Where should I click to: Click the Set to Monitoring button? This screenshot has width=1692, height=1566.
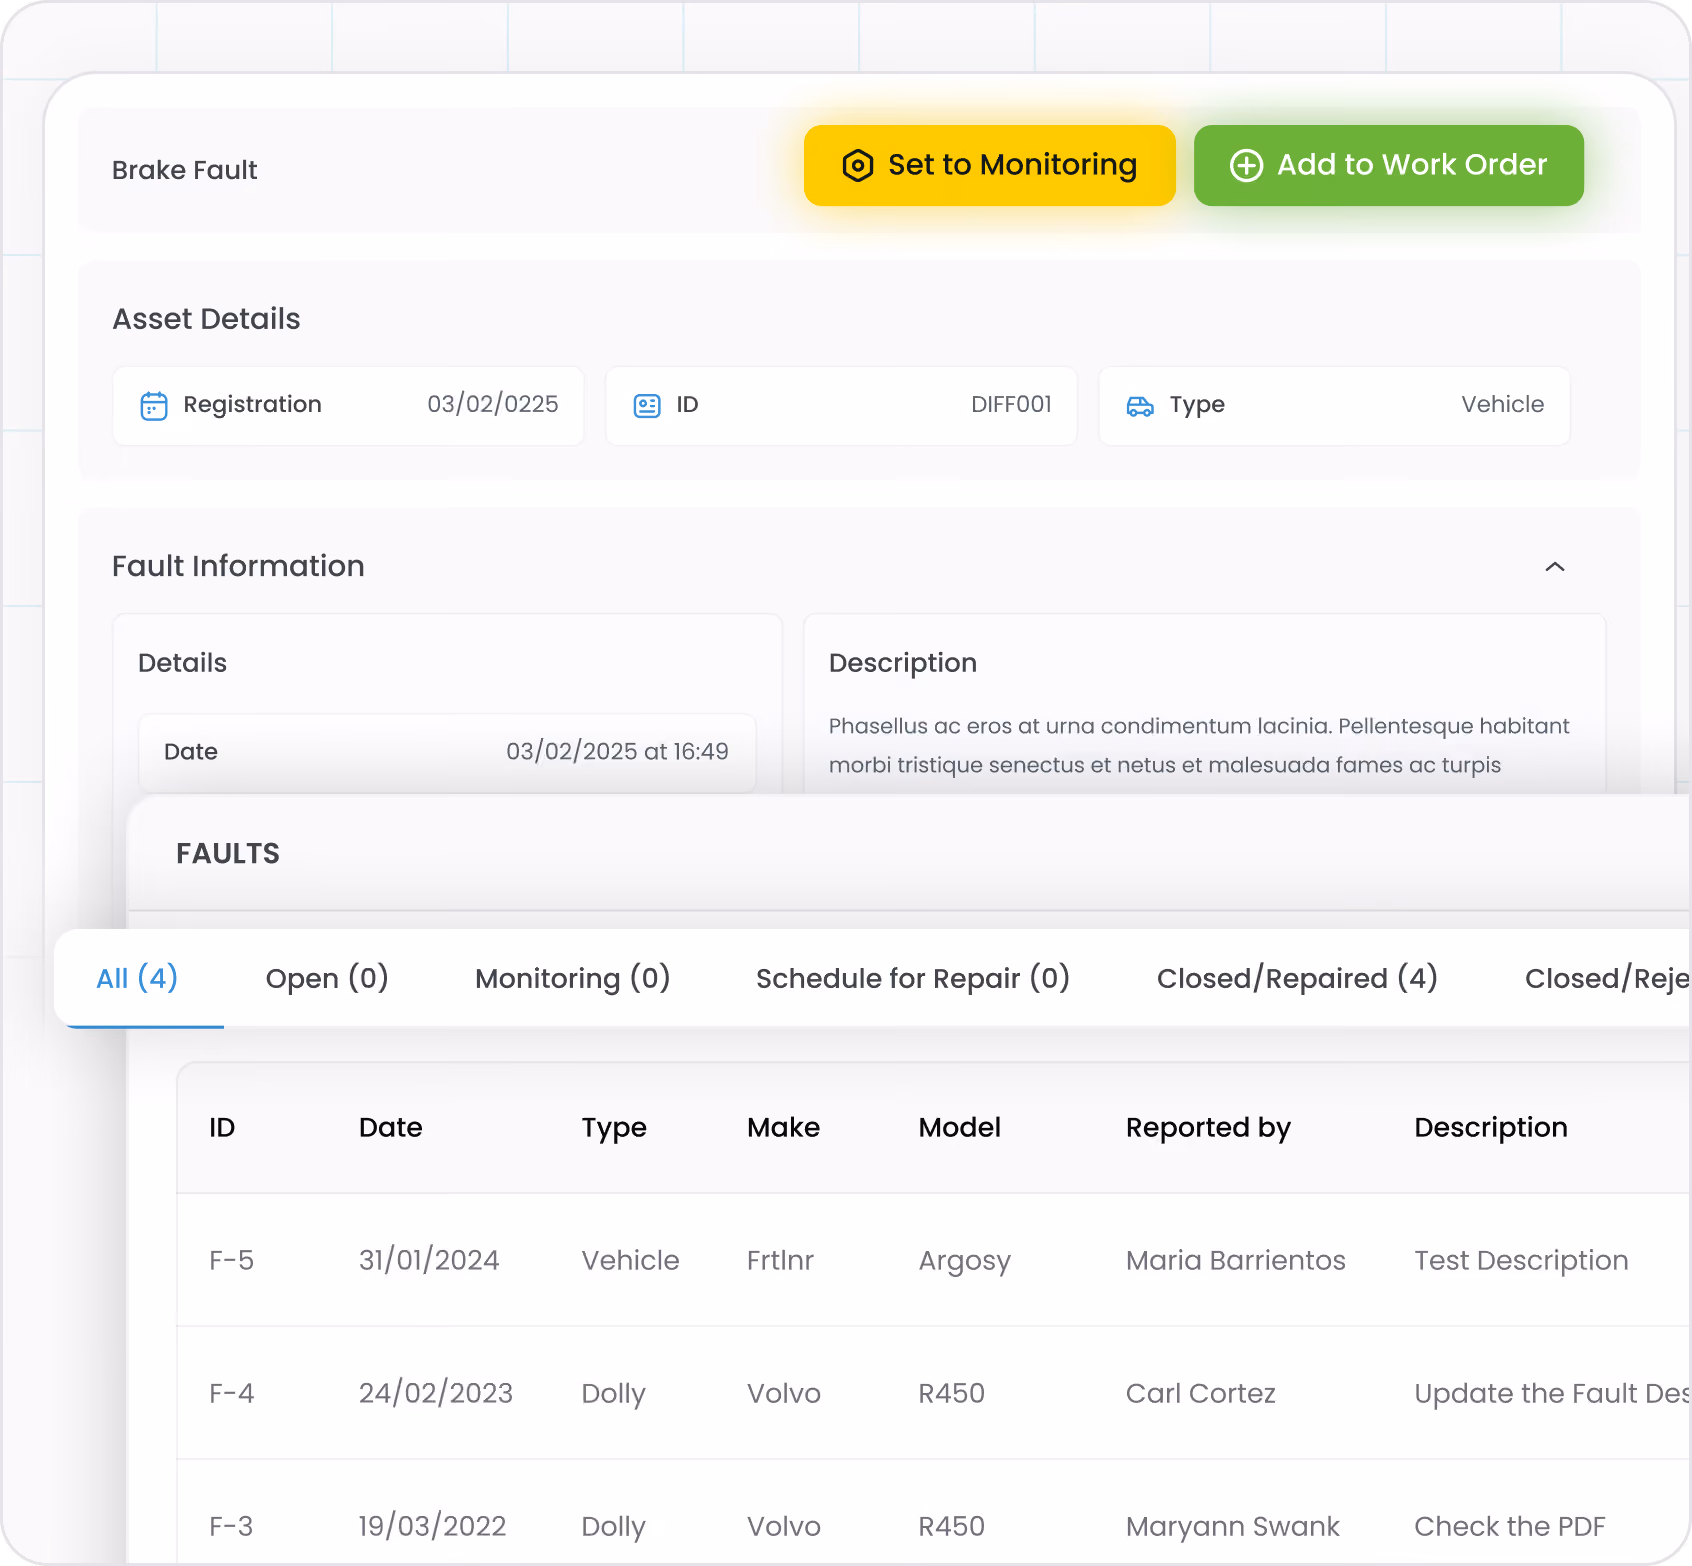(x=989, y=165)
